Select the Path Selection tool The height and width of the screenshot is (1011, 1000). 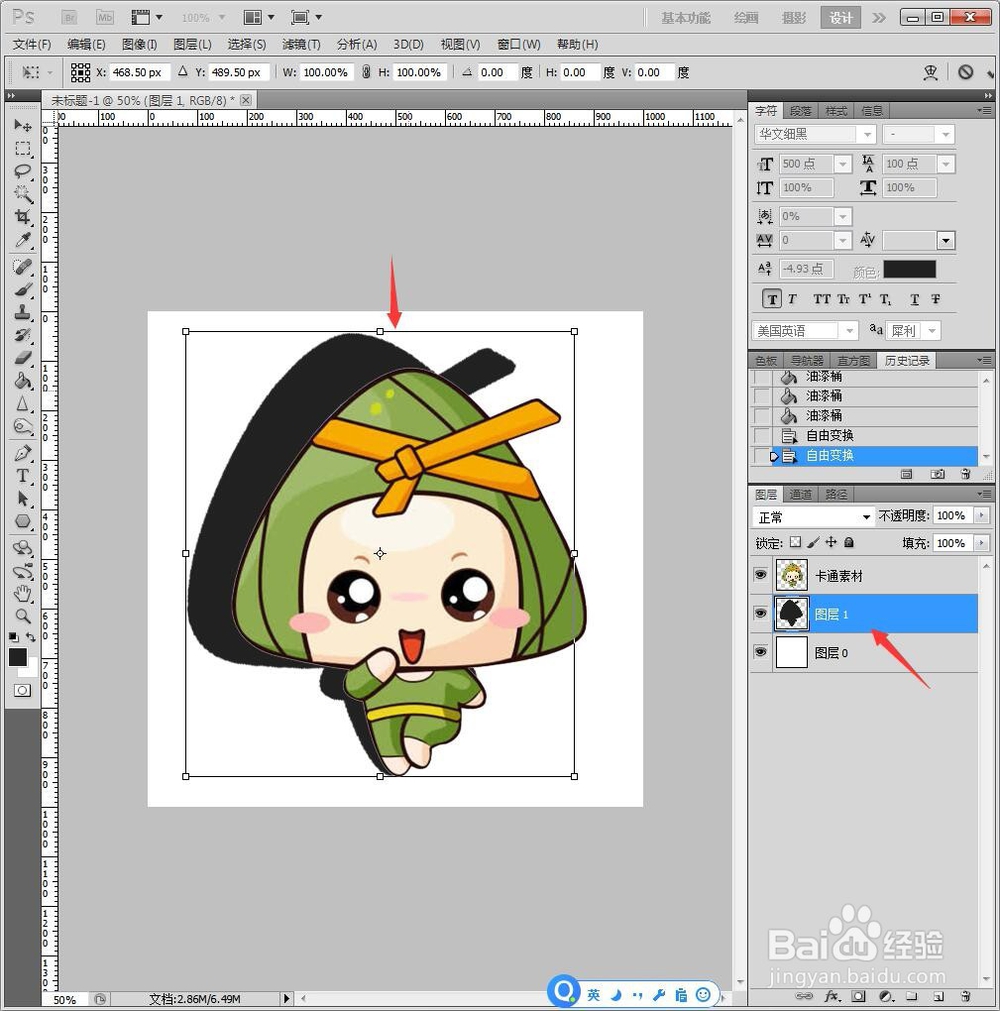pos(23,499)
